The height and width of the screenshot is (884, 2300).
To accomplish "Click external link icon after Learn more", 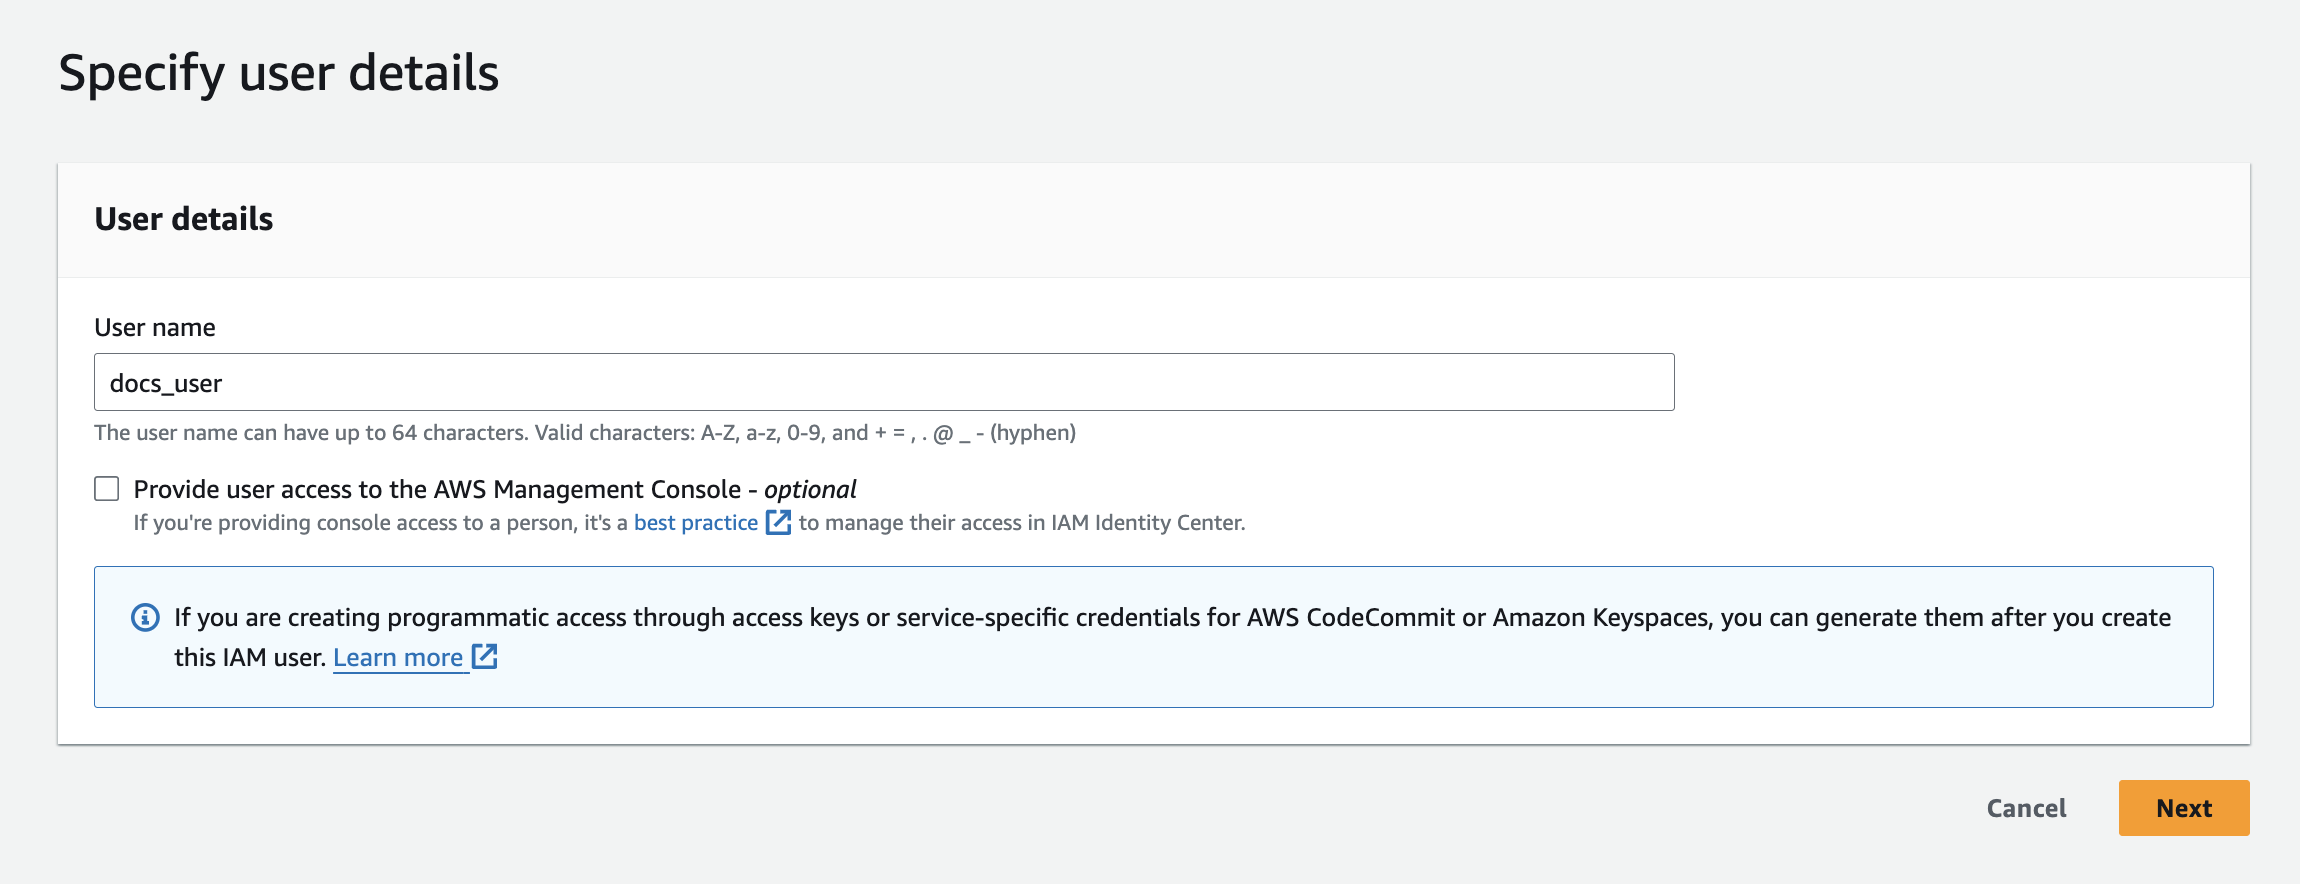I will click(x=485, y=657).
